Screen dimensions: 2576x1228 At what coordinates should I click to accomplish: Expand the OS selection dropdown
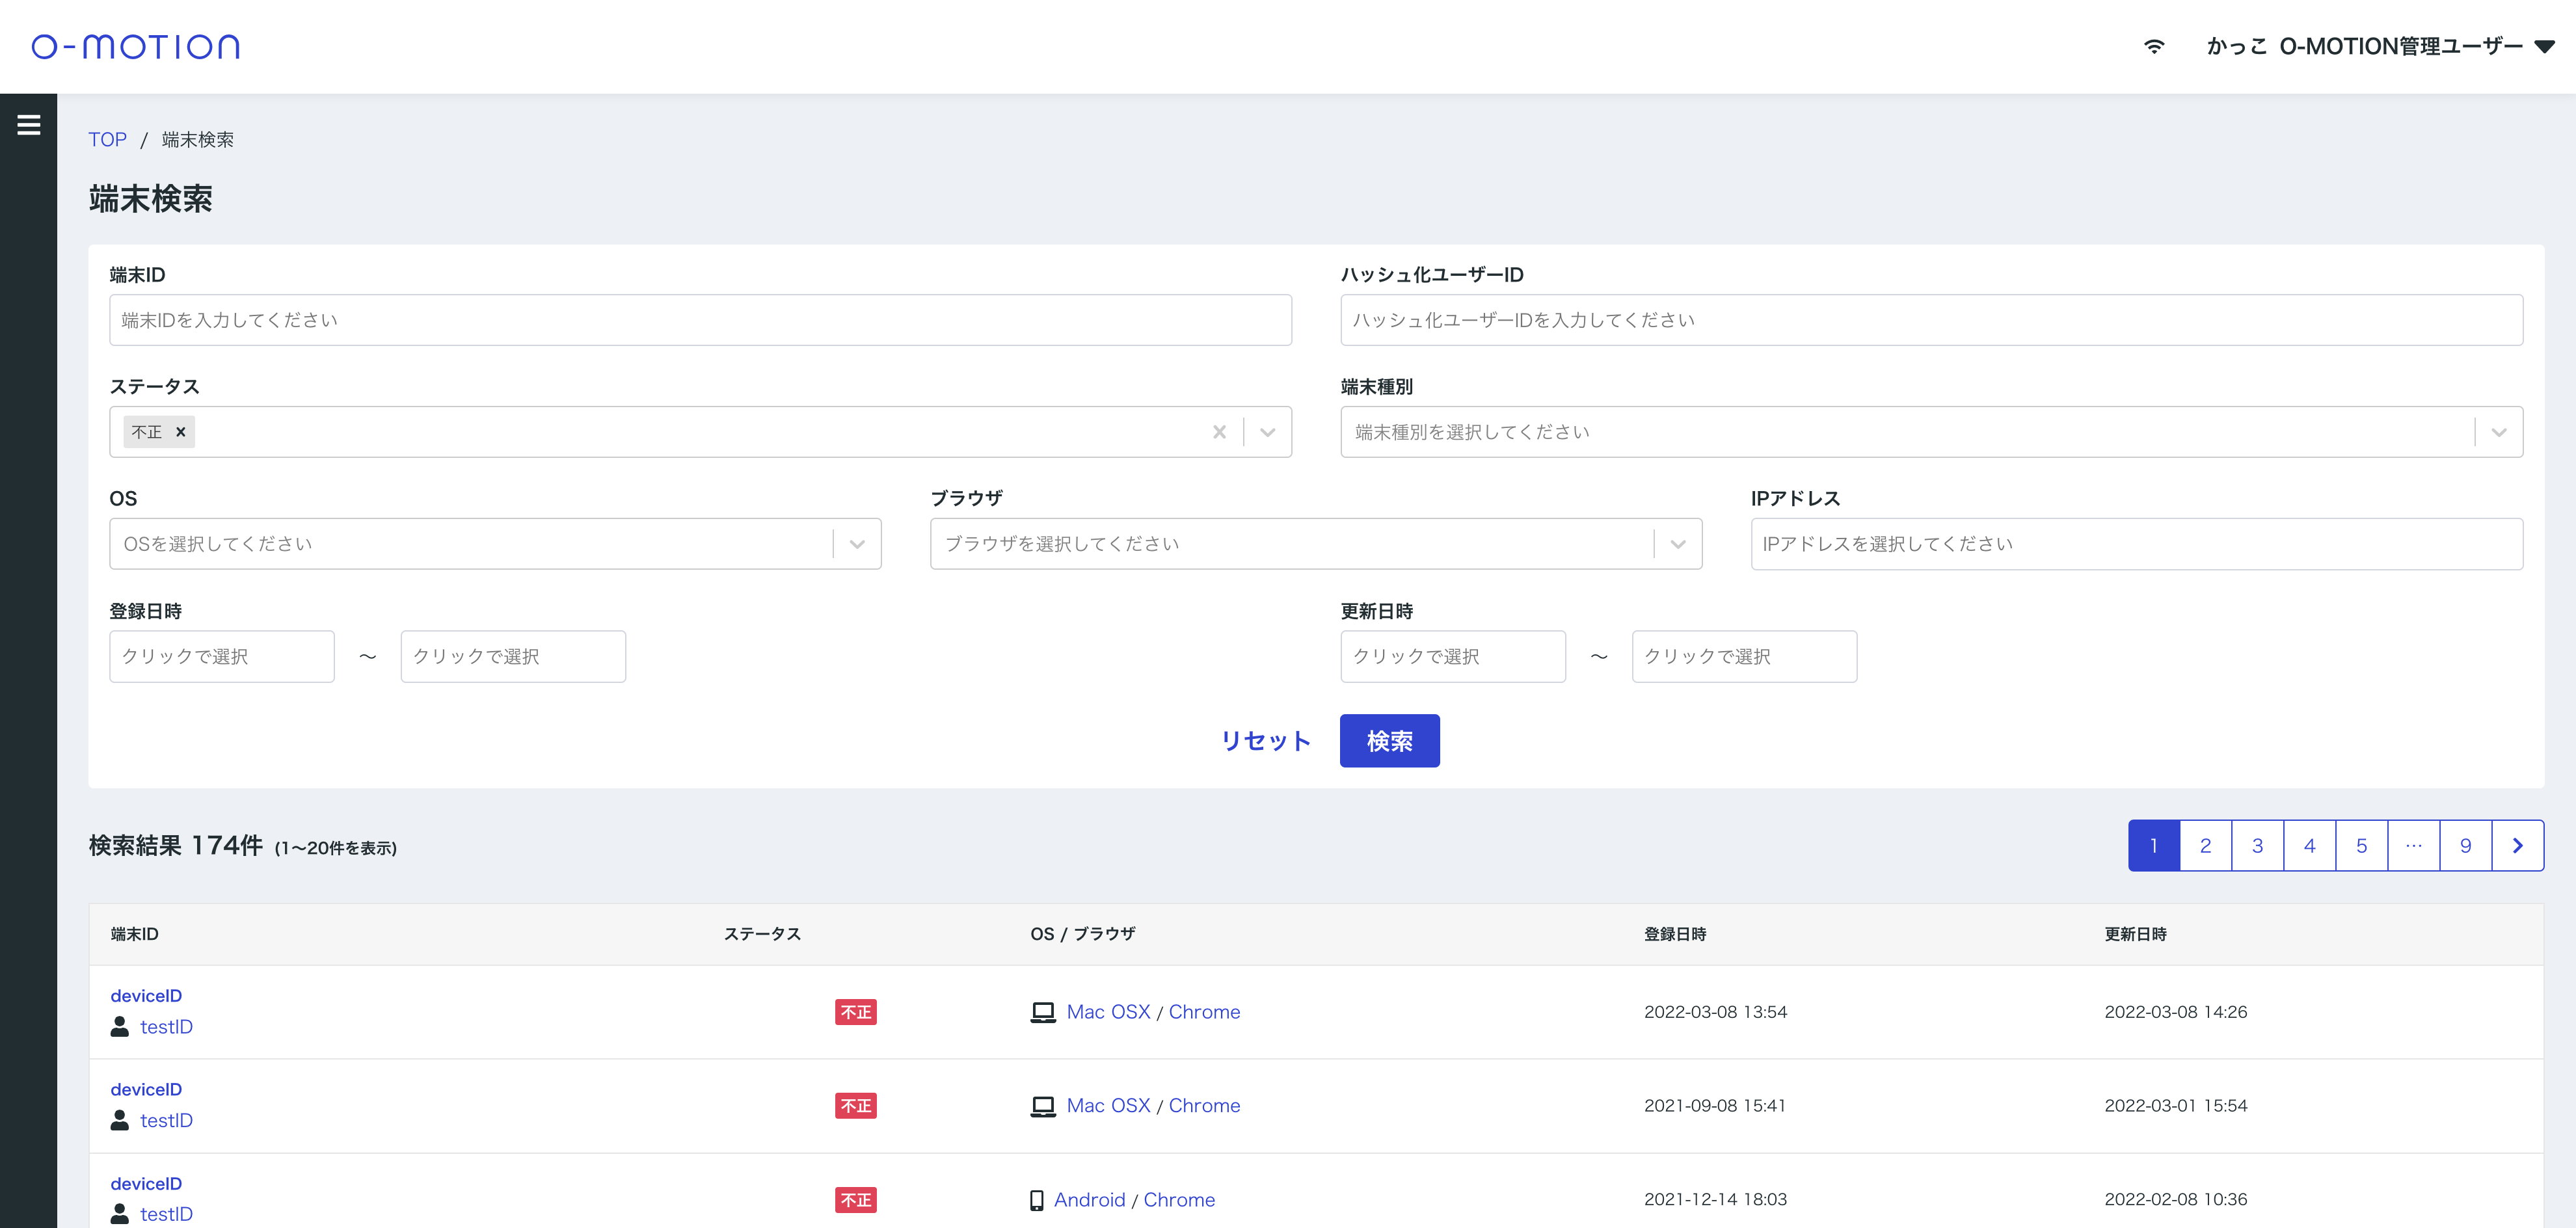pos(857,544)
